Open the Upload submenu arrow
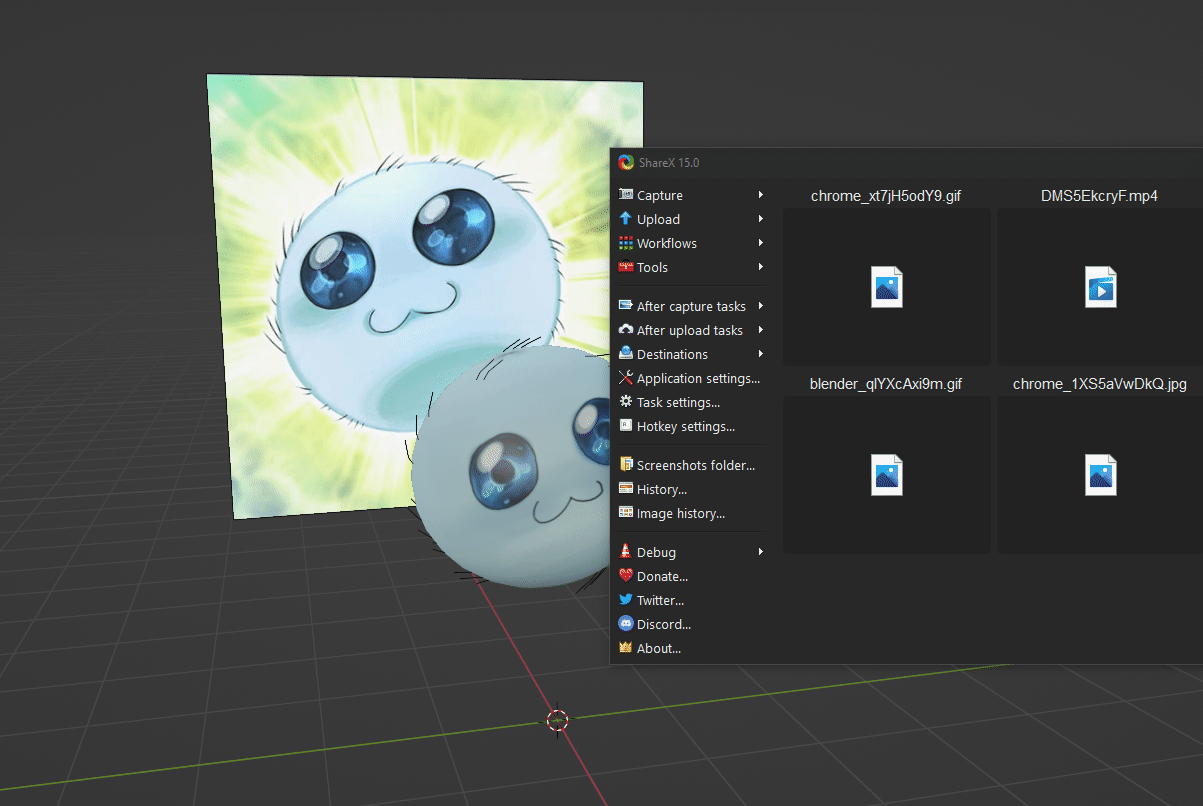This screenshot has width=1203, height=806. 761,219
